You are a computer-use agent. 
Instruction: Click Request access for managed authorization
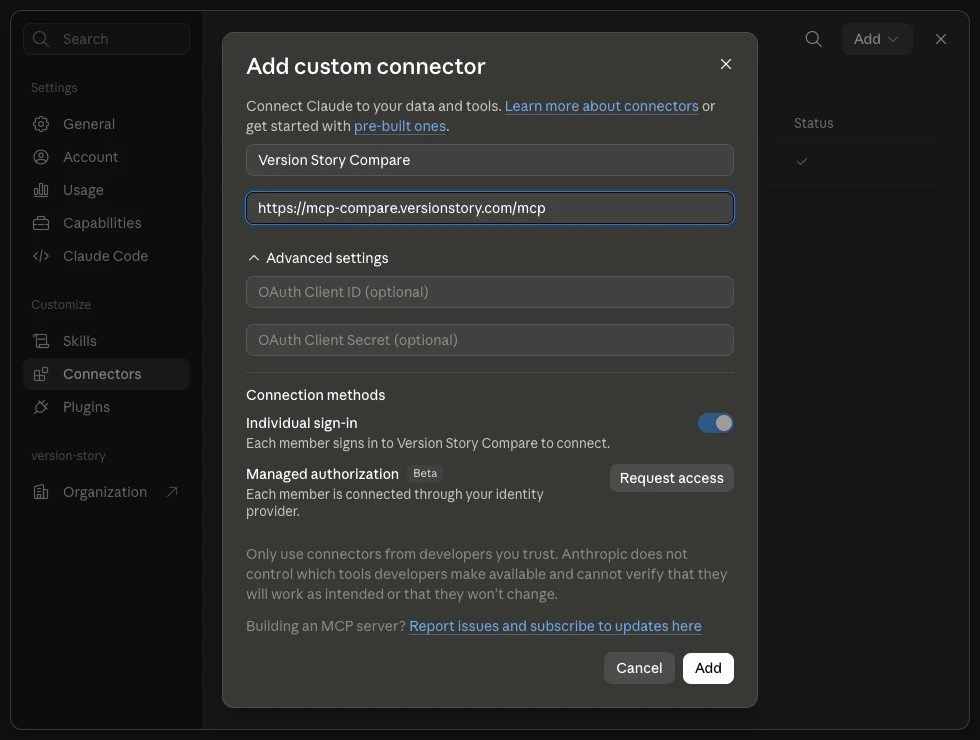point(671,478)
